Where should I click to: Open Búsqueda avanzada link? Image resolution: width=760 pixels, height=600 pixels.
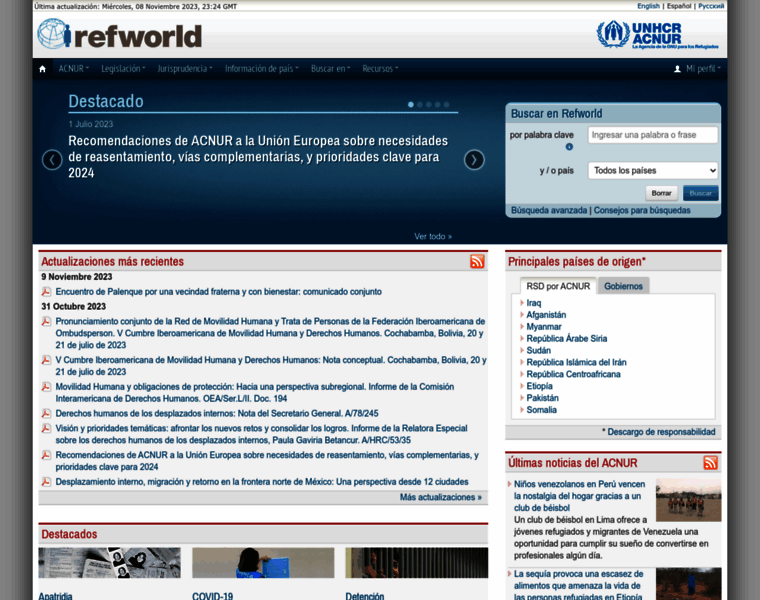(549, 210)
